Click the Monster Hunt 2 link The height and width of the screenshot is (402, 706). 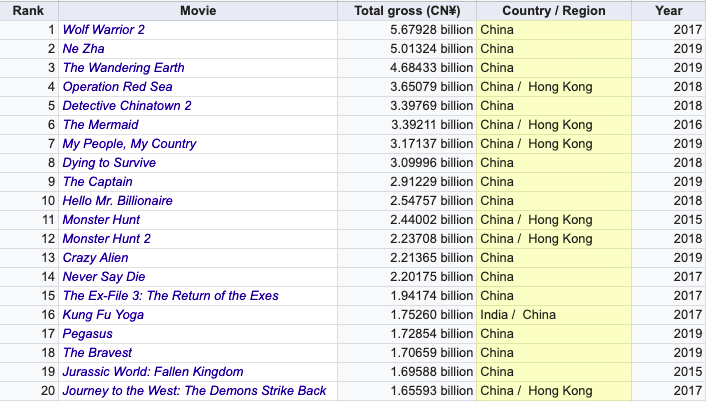click(x=106, y=239)
